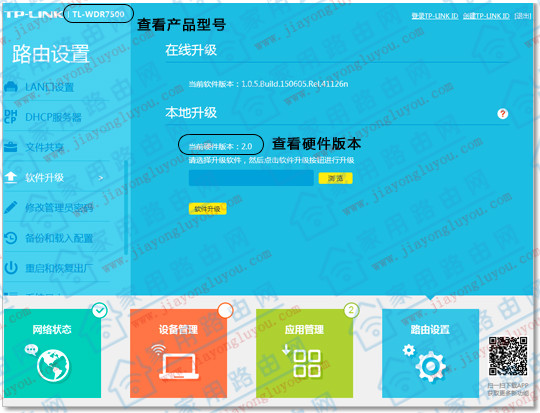The image size is (540, 413).
Task: Click the yellow 软件升级 button
Action: (x=207, y=209)
